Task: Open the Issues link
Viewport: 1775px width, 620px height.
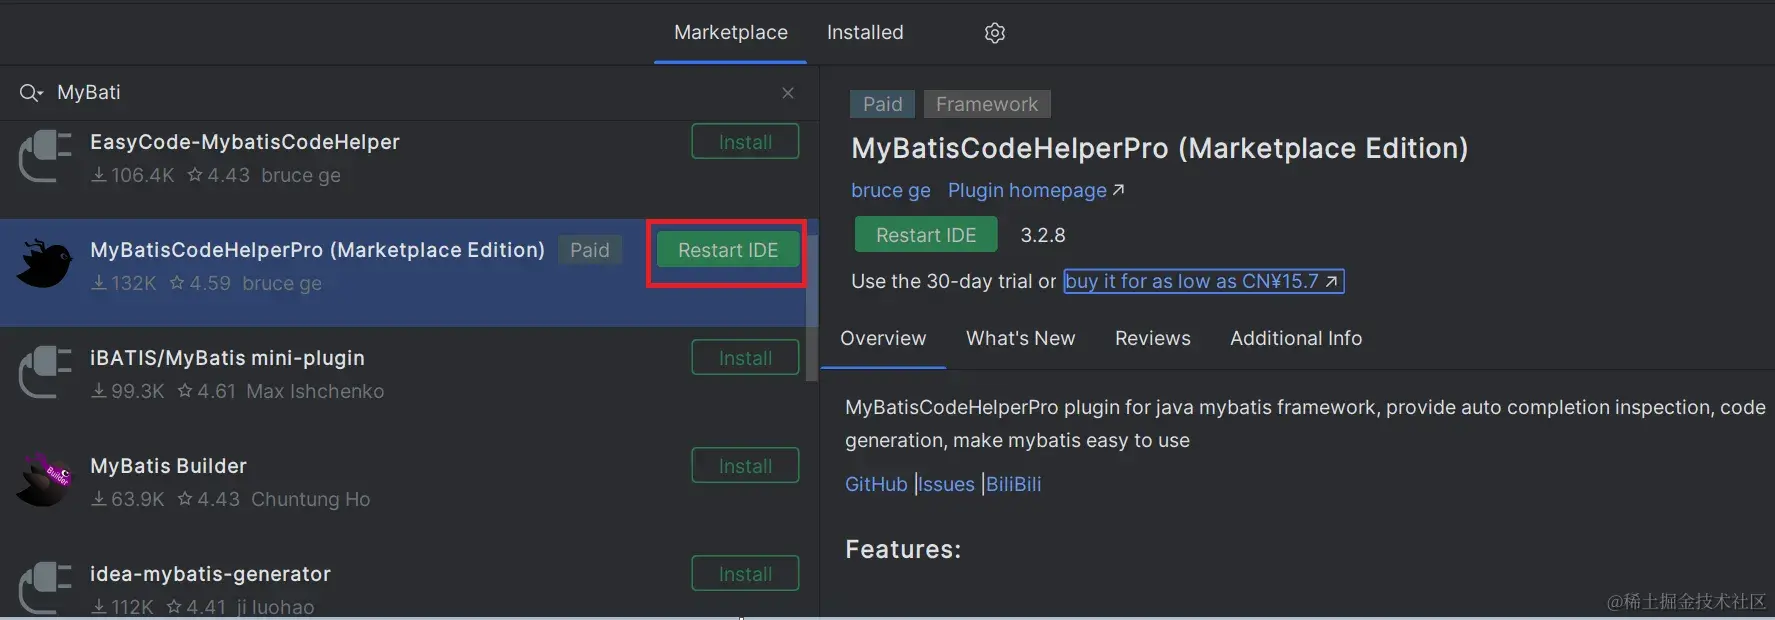Action: coord(946,484)
